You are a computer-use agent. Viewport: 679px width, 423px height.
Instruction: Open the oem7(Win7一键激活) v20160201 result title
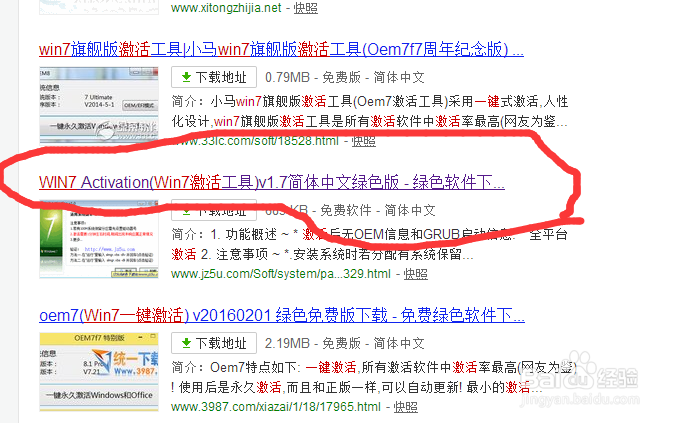point(282,315)
